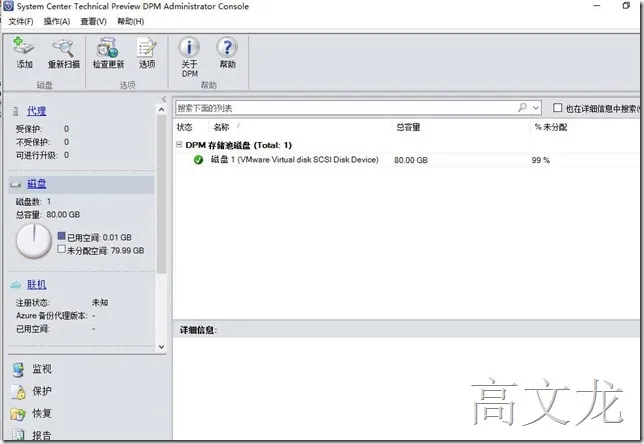644x444 pixels.
Task: Sort by the 状态 column header
Action: click(x=184, y=127)
